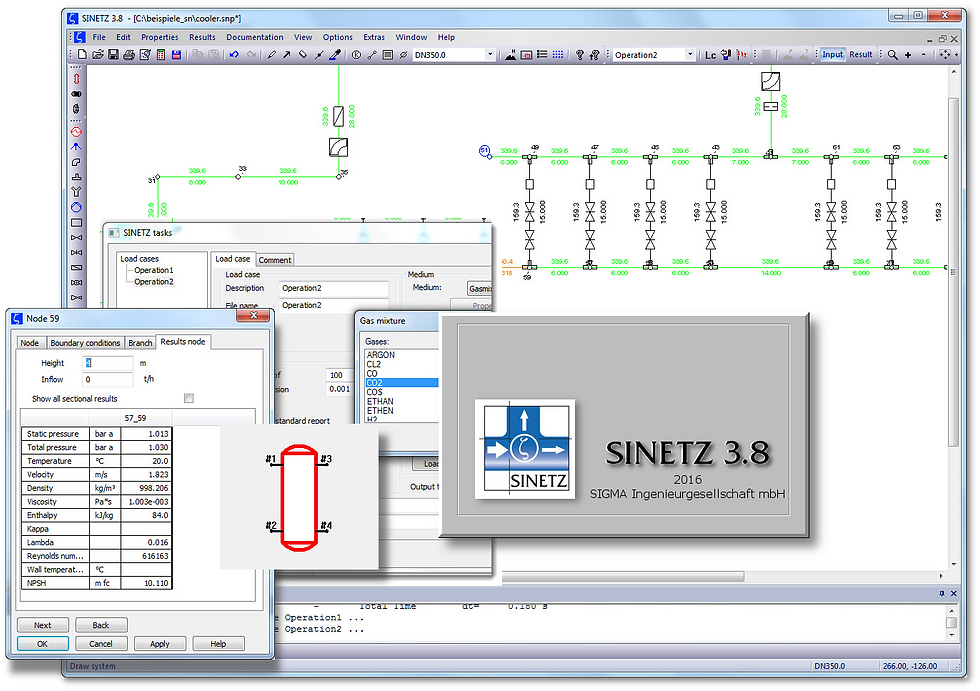
Task: Select the pencil draw tool
Action: coord(271,55)
